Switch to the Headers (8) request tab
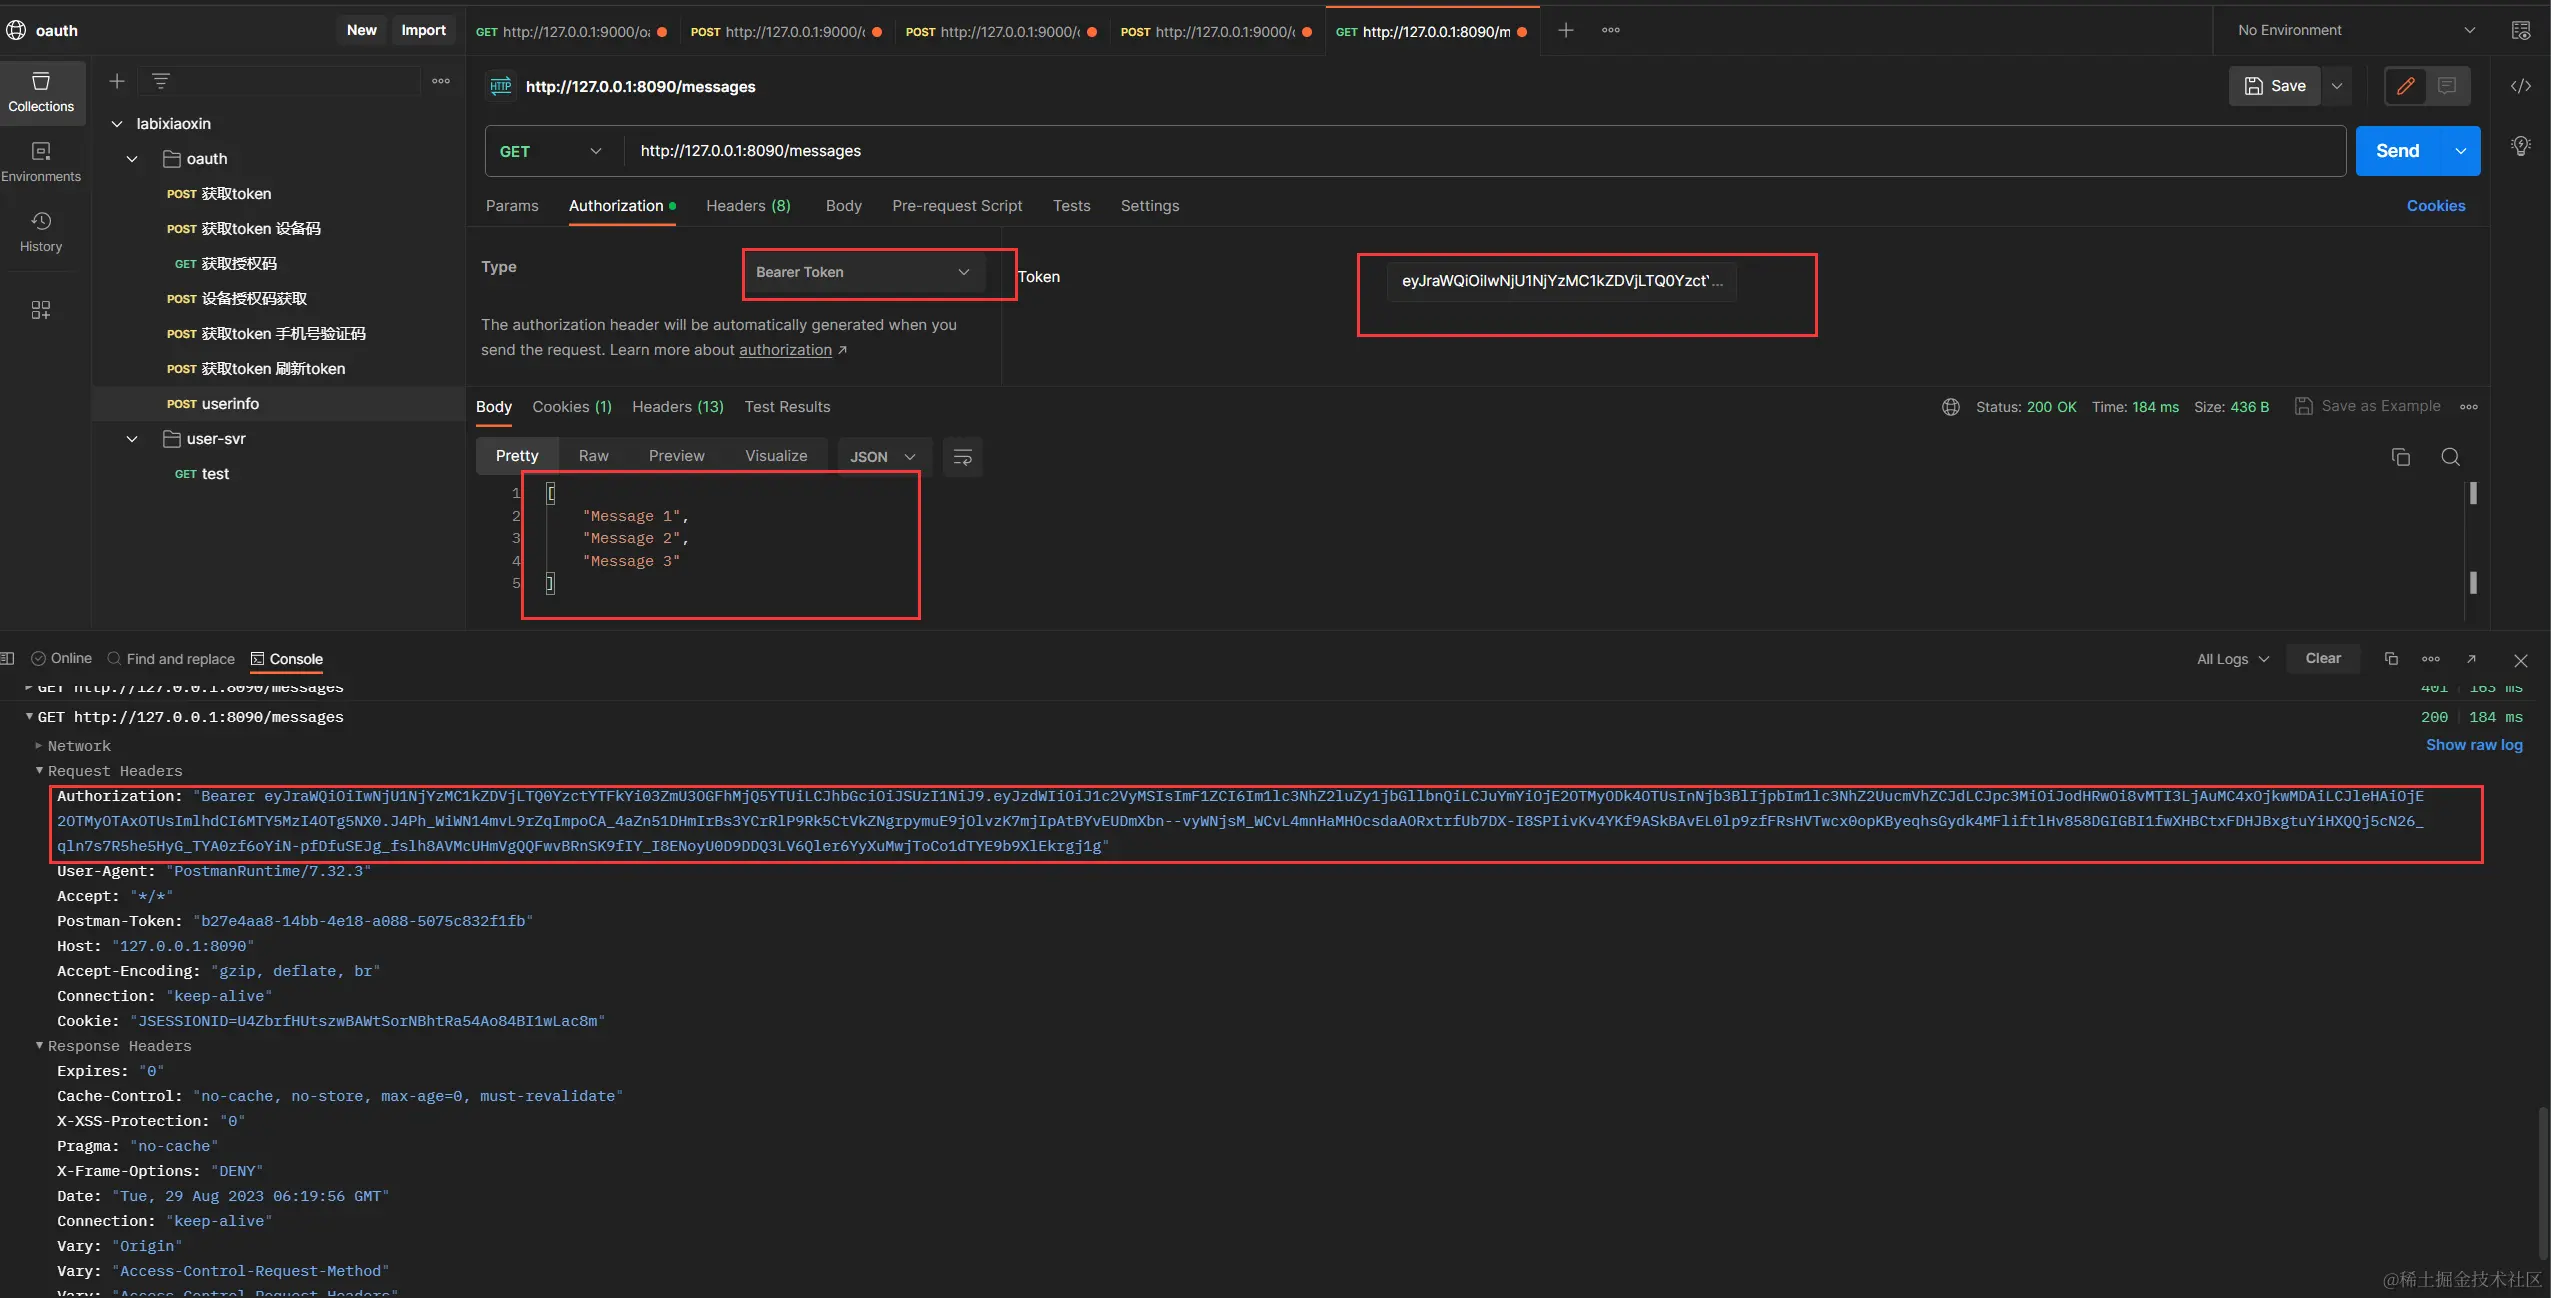 coord(747,206)
